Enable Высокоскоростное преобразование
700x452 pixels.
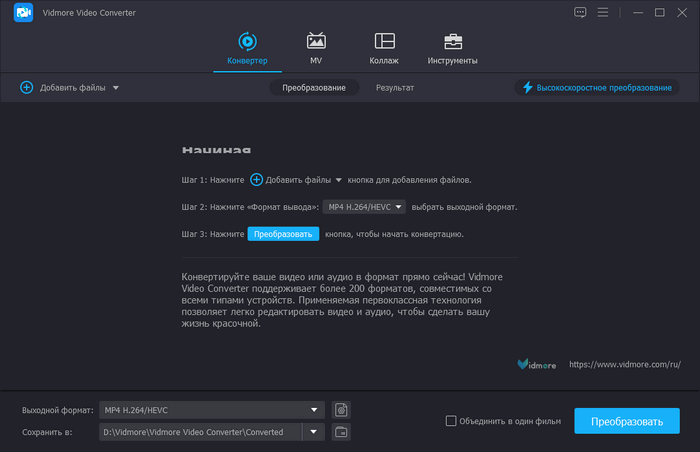coord(597,88)
